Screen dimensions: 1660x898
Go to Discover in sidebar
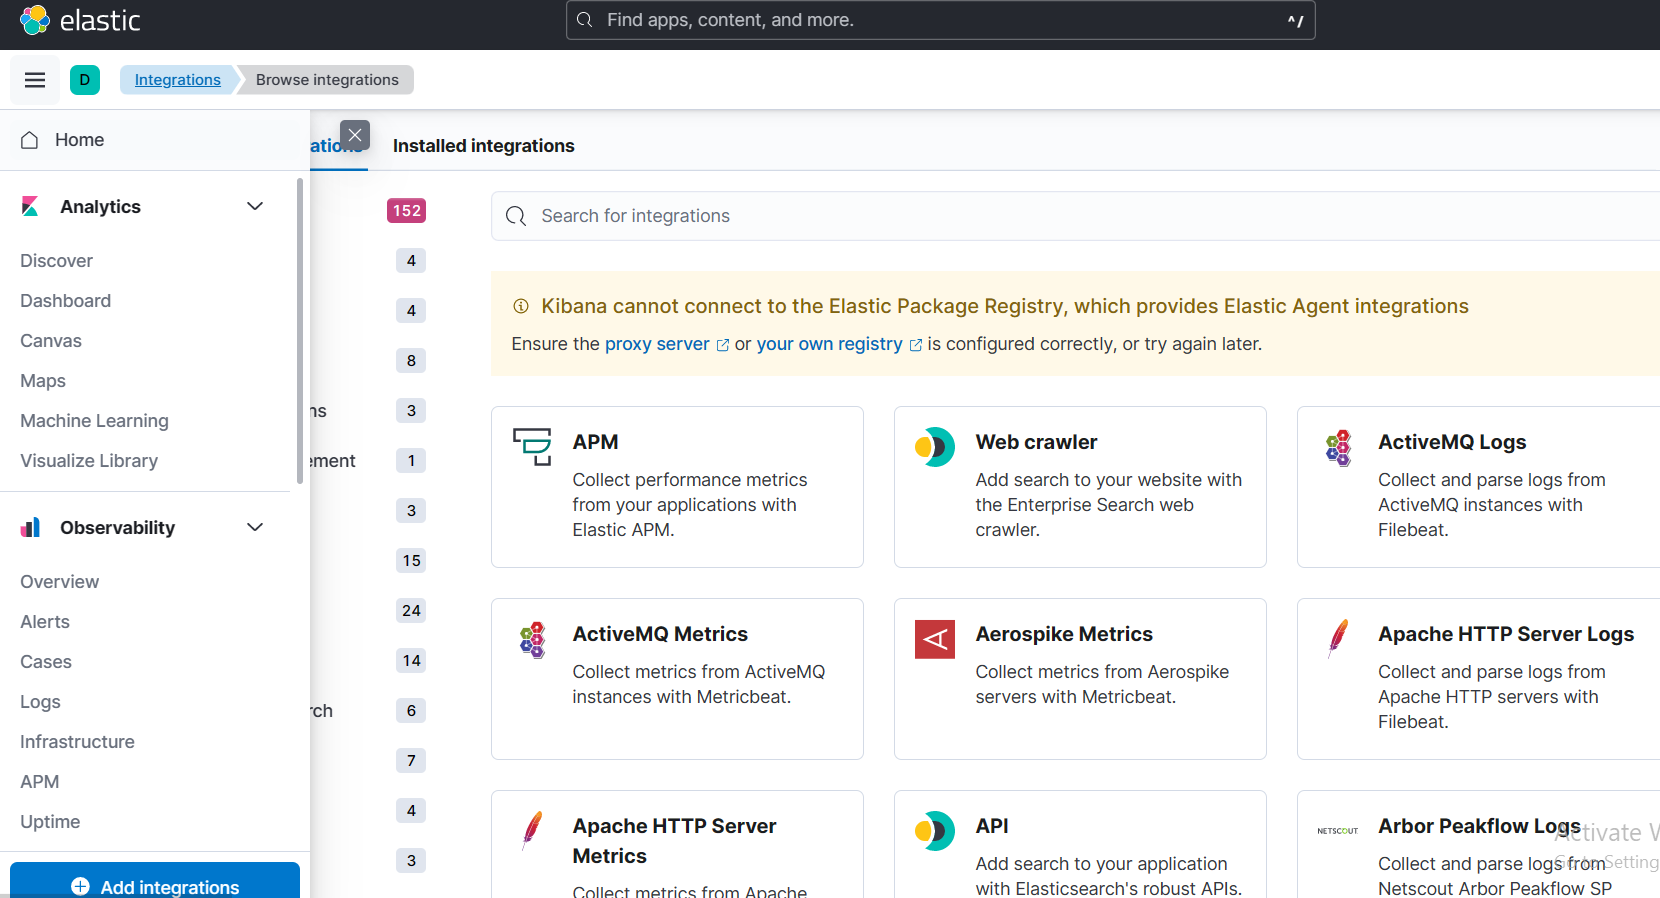[56, 261]
